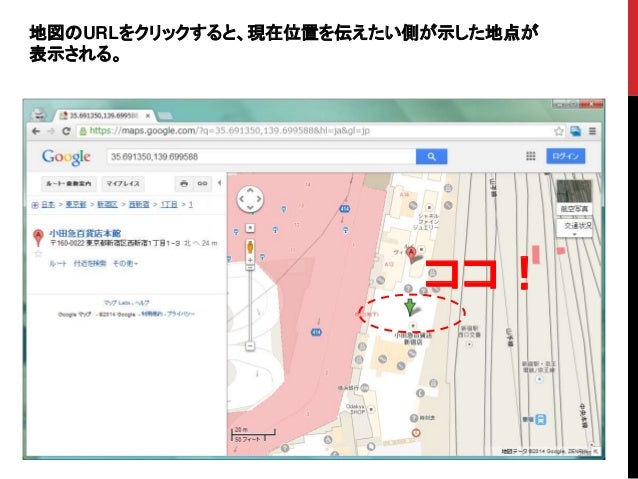This screenshot has height=479, width=638.
Task: Go back with Chrome's back arrow
Action: click(36, 131)
